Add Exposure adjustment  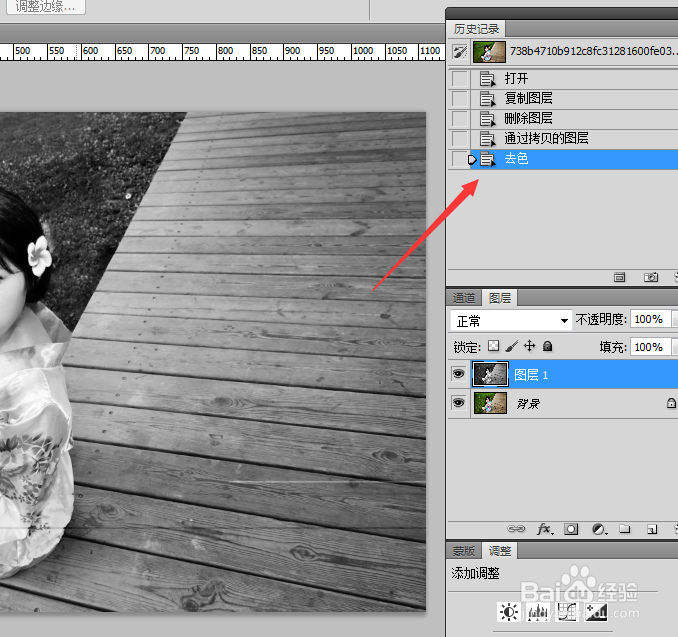coord(596,612)
